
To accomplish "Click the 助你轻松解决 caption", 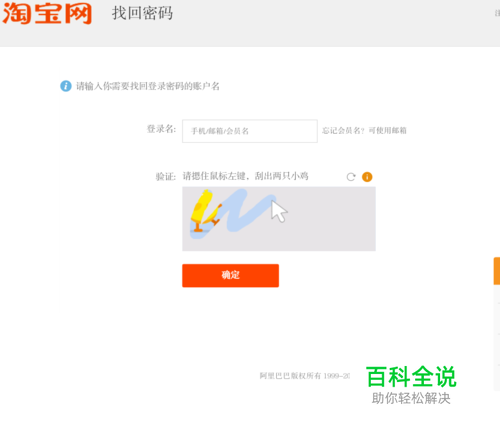I will (x=411, y=398).
